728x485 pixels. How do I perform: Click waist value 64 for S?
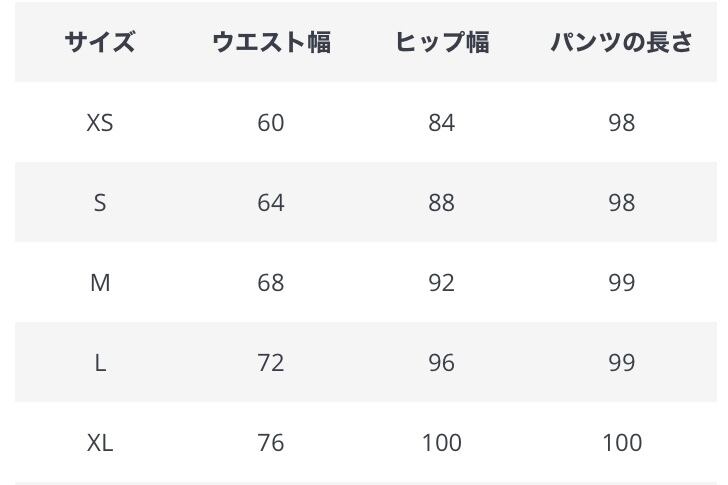tap(271, 203)
